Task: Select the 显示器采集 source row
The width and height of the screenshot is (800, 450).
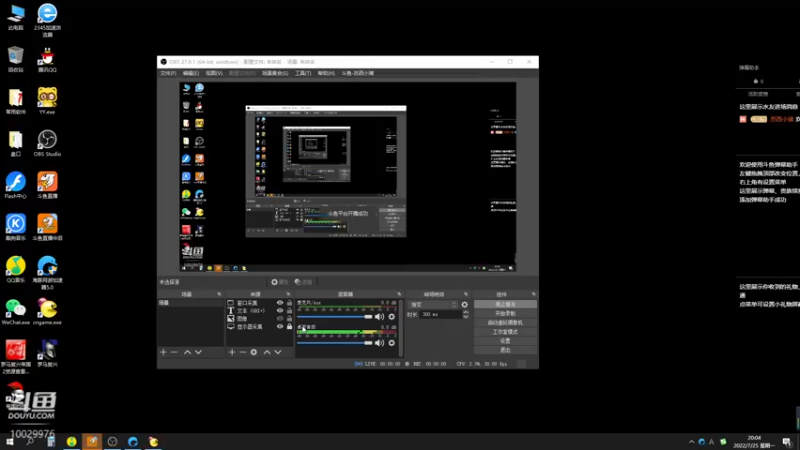Action: click(x=260, y=327)
